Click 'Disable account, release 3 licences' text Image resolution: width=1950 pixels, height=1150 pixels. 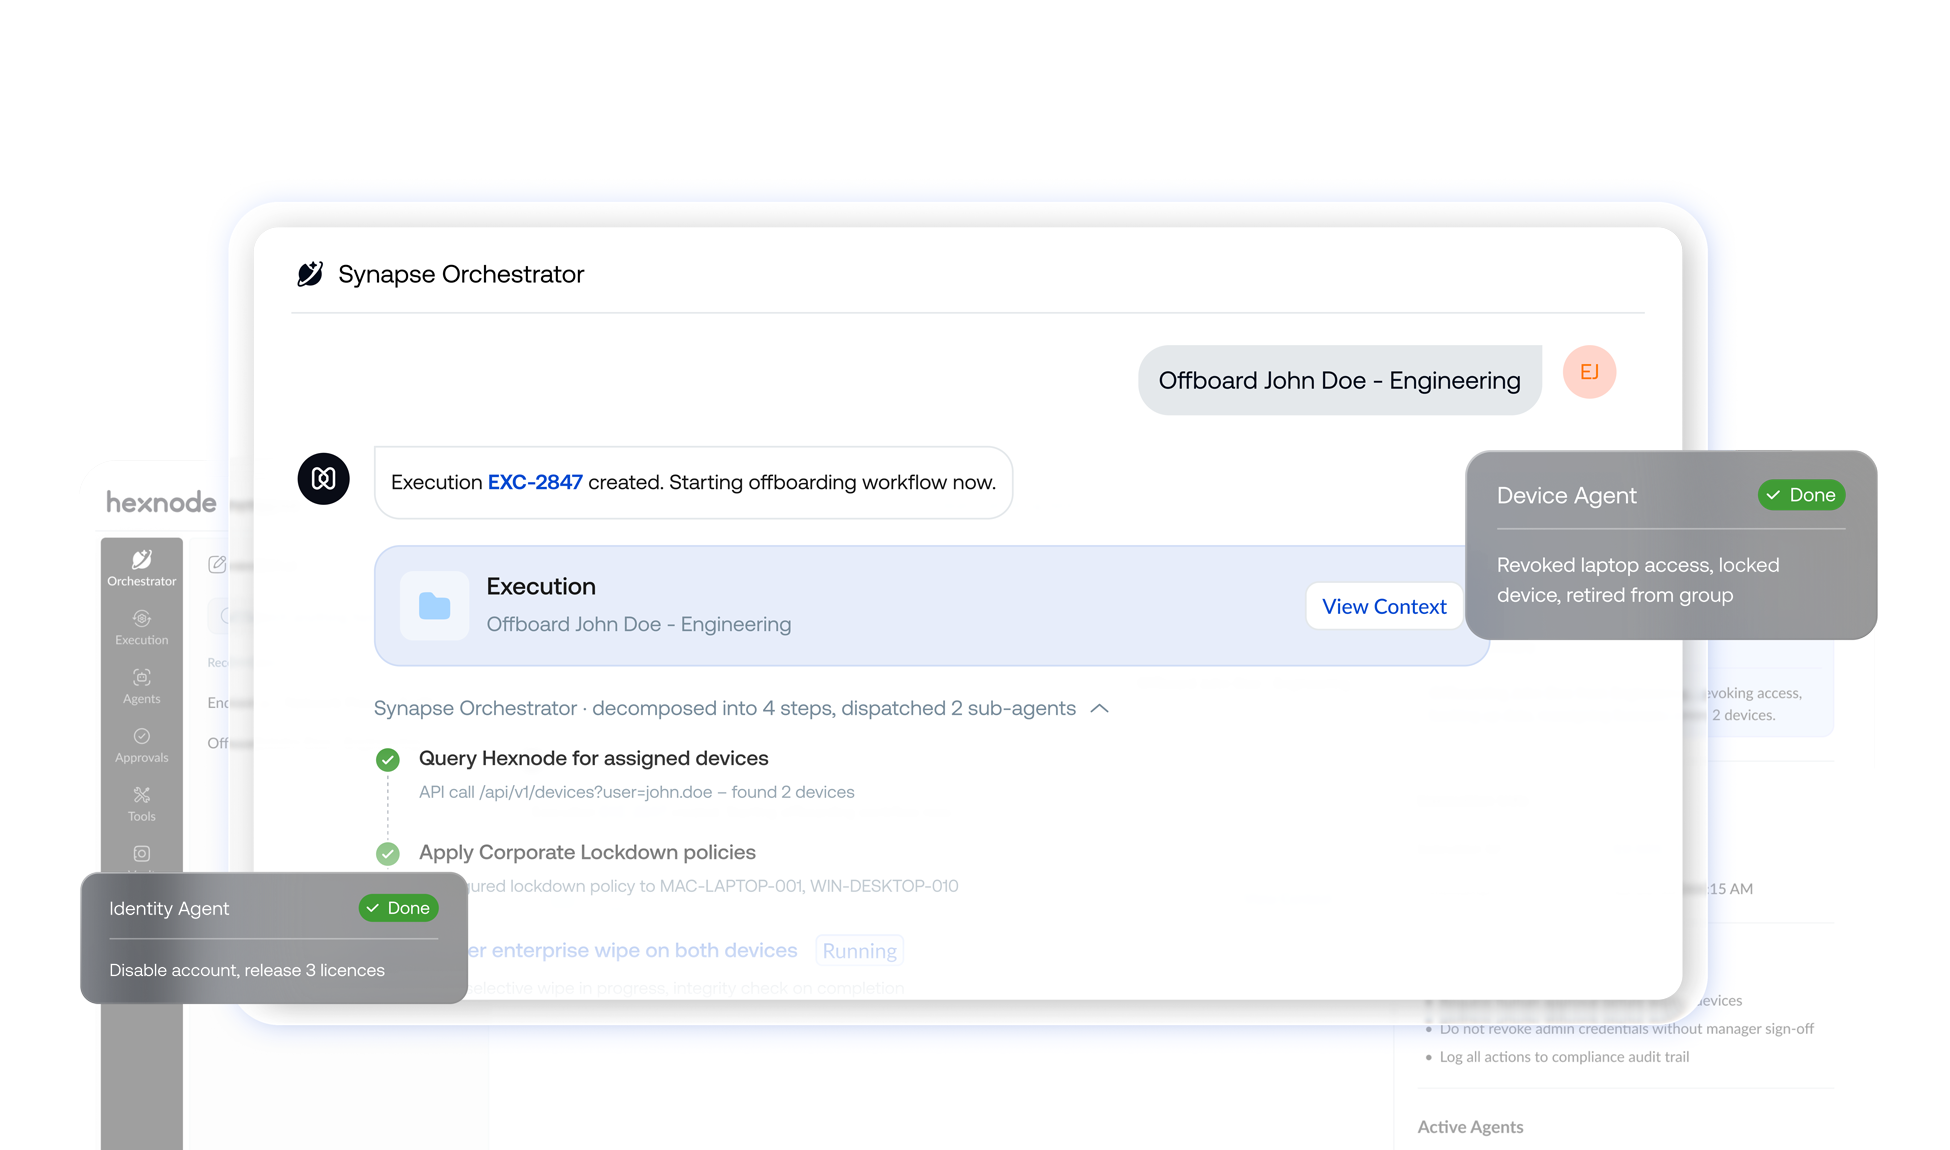pyautogui.click(x=247, y=970)
